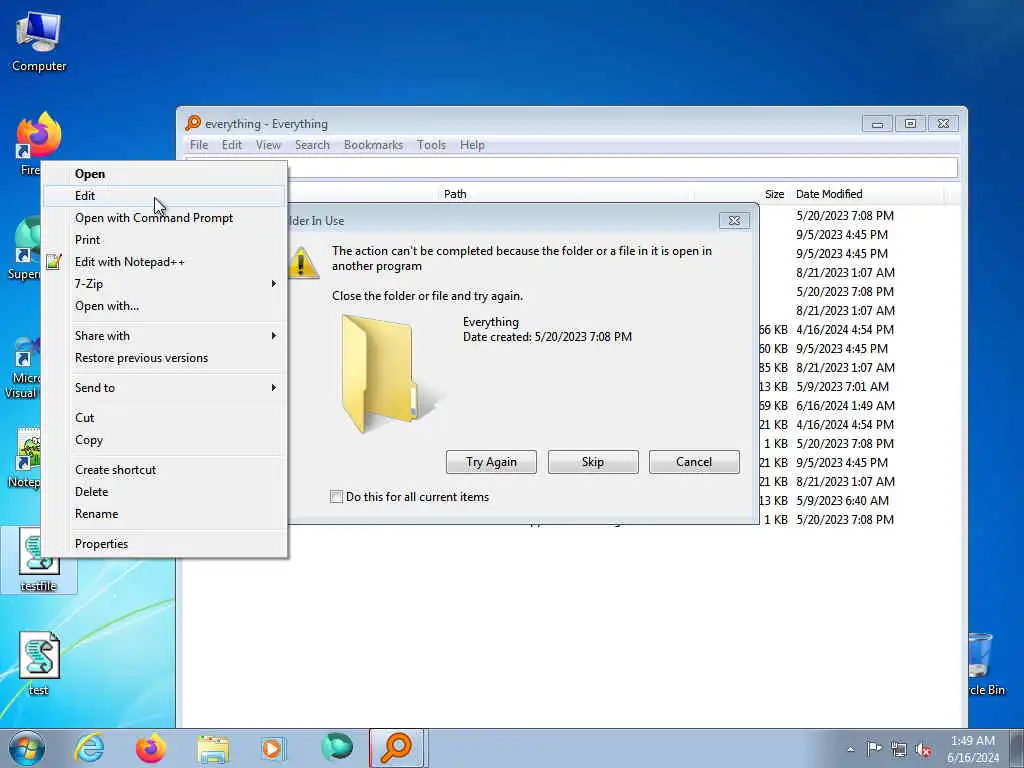
Task: Launch Firefox from the taskbar
Action: pos(151,748)
